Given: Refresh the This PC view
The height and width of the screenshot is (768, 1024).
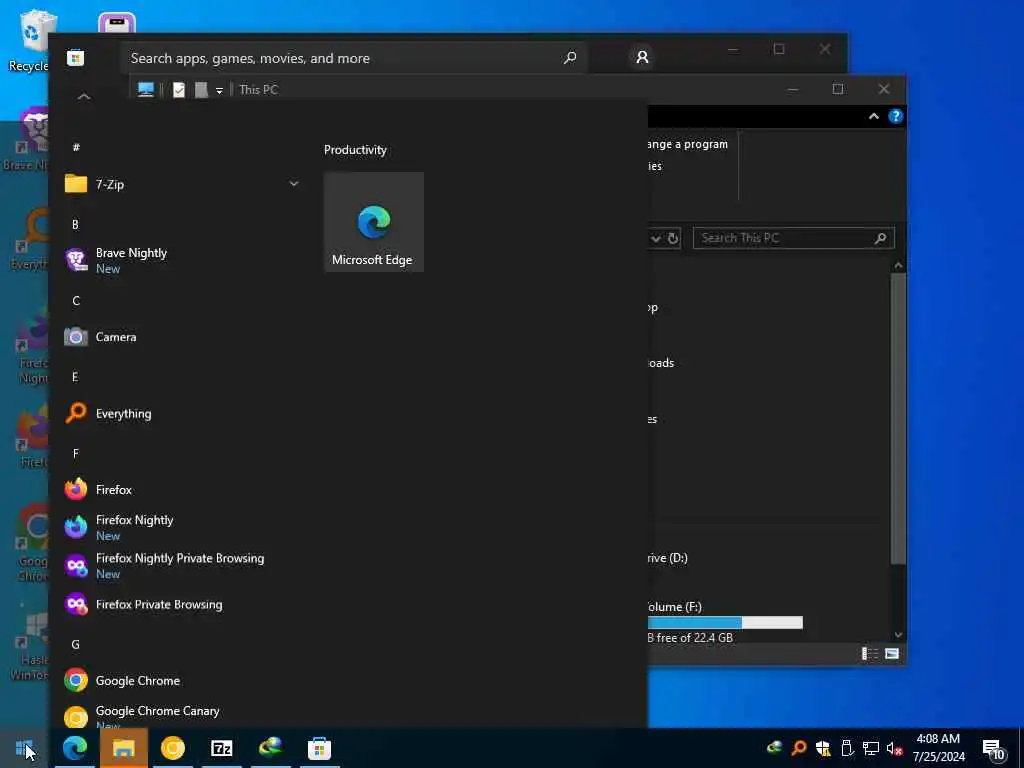Looking at the screenshot, I should click(673, 238).
